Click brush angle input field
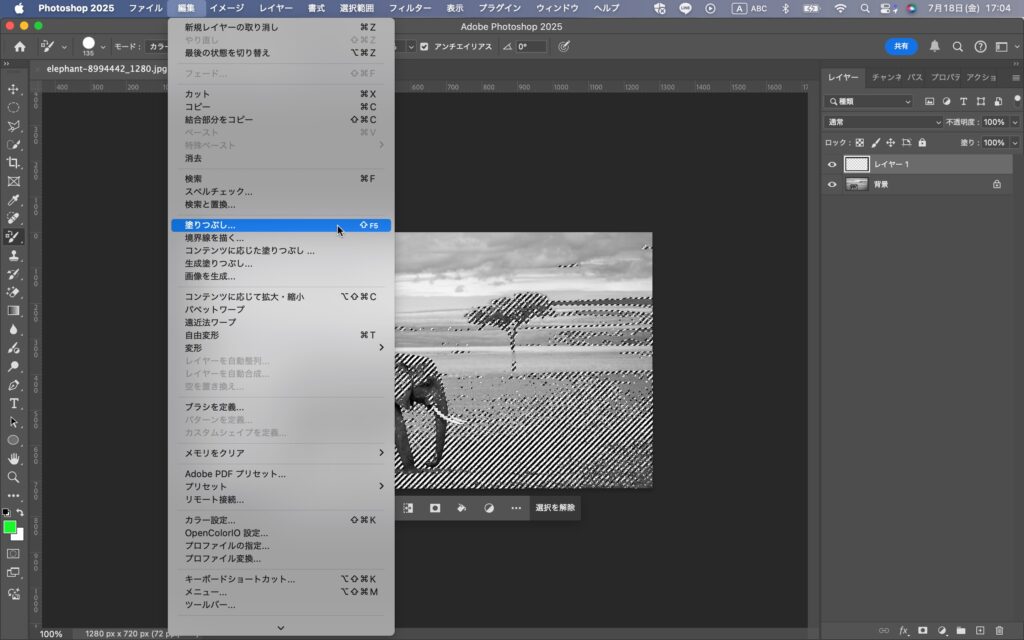This screenshot has height=640, width=1024. coord(531,46)
